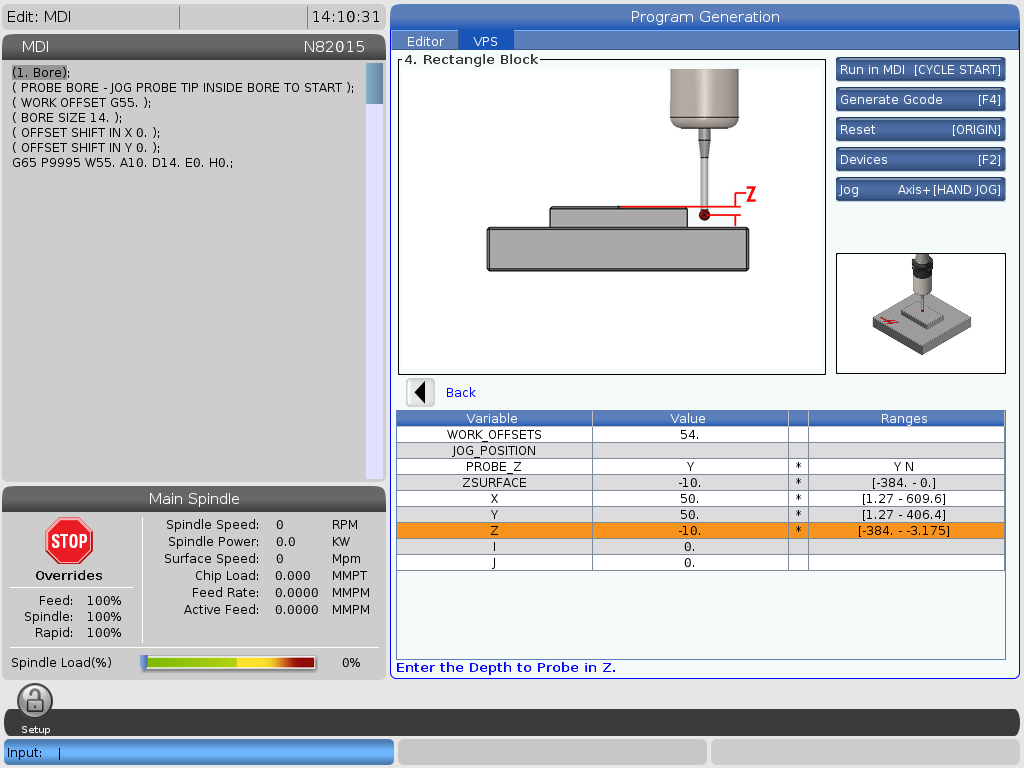Click the Edit: MDI mode label
Image resolution: width=1024 pixels, height=768 pixels.
point(39,17)
